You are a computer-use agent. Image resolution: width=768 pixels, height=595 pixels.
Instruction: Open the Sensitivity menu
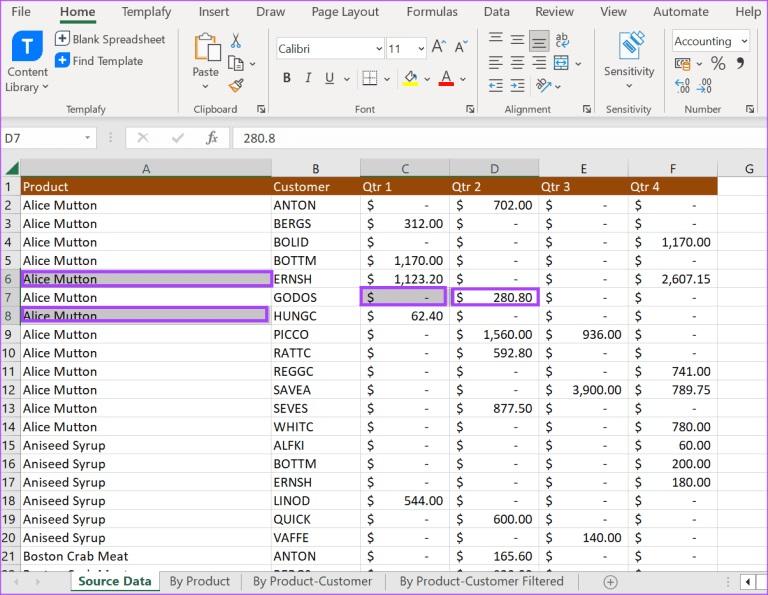tap(629, 61)
